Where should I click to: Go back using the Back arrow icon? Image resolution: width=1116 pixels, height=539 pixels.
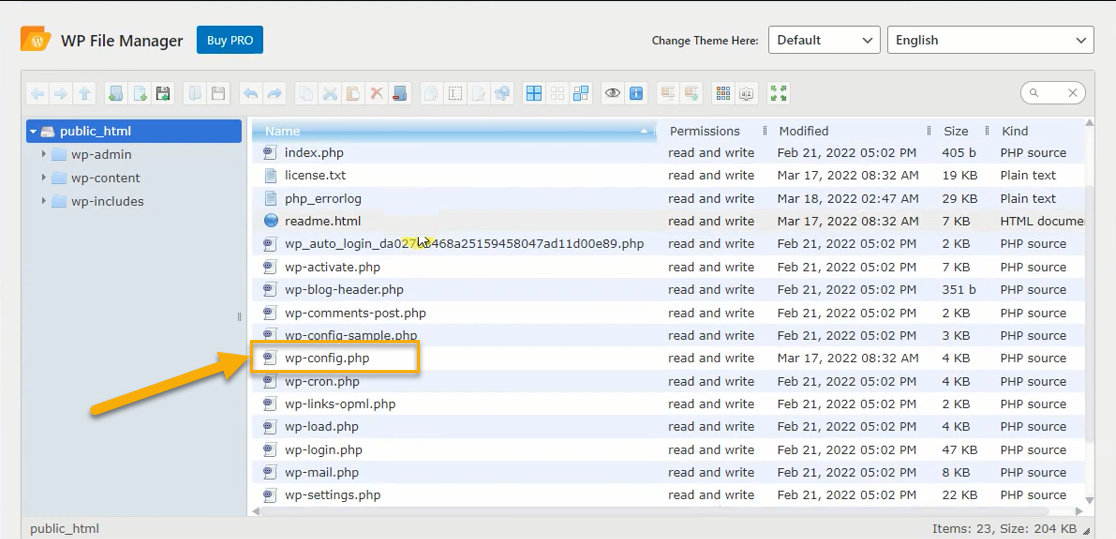(38, 93)
